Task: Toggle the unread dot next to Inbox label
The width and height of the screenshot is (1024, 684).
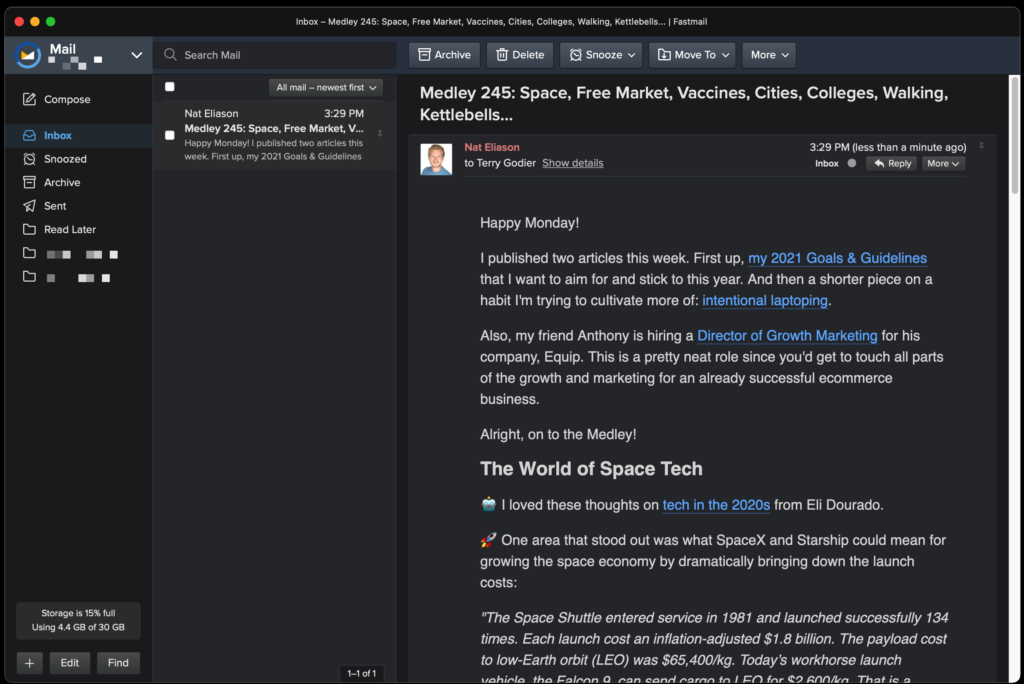Action: [x=852, y=163]
